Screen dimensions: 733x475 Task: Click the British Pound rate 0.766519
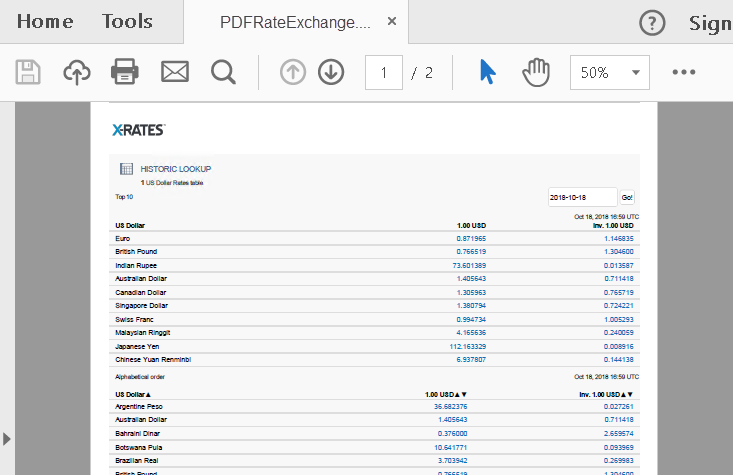pos(471,252)
